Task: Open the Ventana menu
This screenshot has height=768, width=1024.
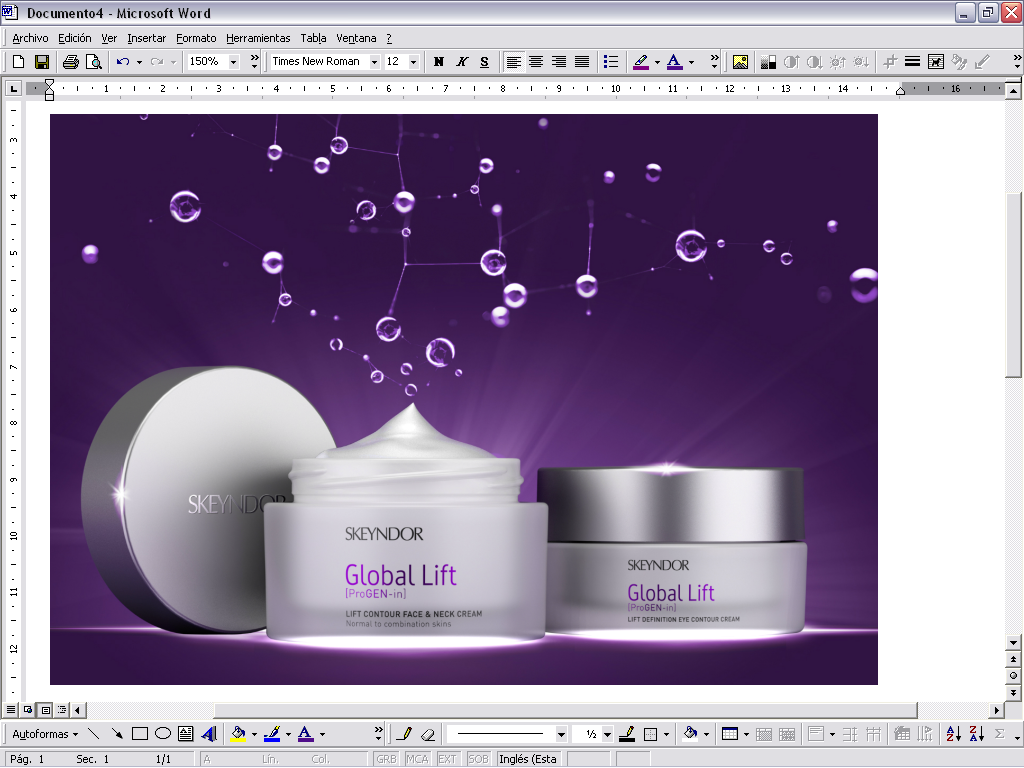Action: [356, 38]
